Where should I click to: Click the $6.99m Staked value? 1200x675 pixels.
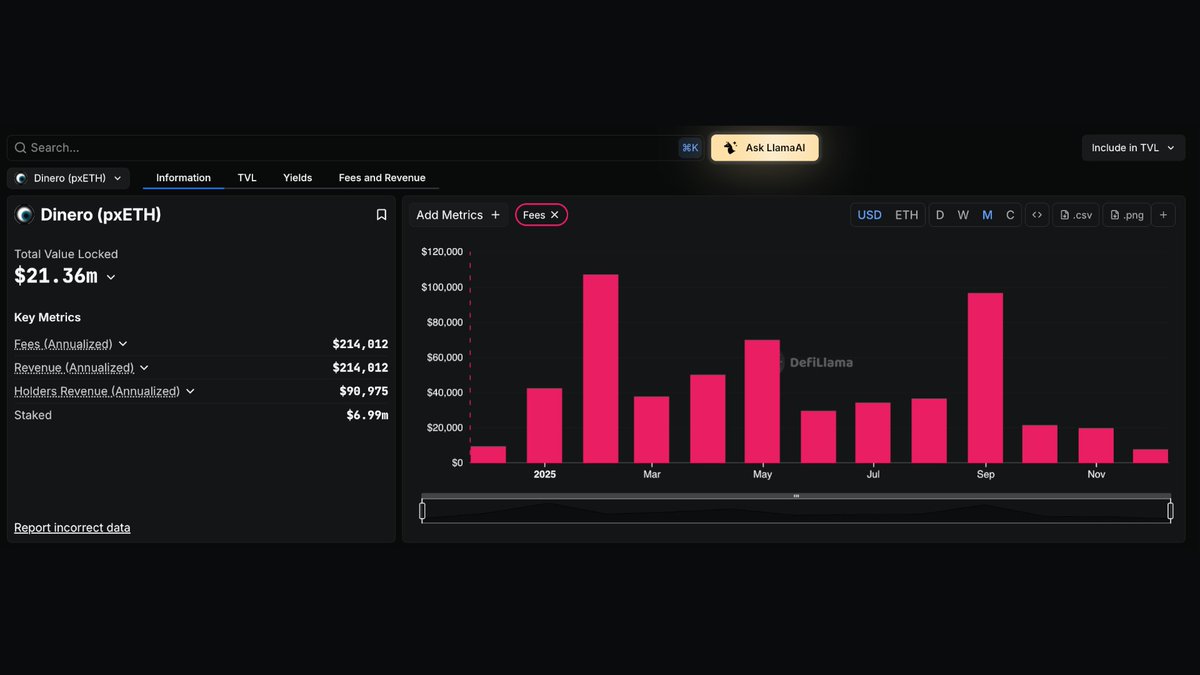click(x=367, y=415)
